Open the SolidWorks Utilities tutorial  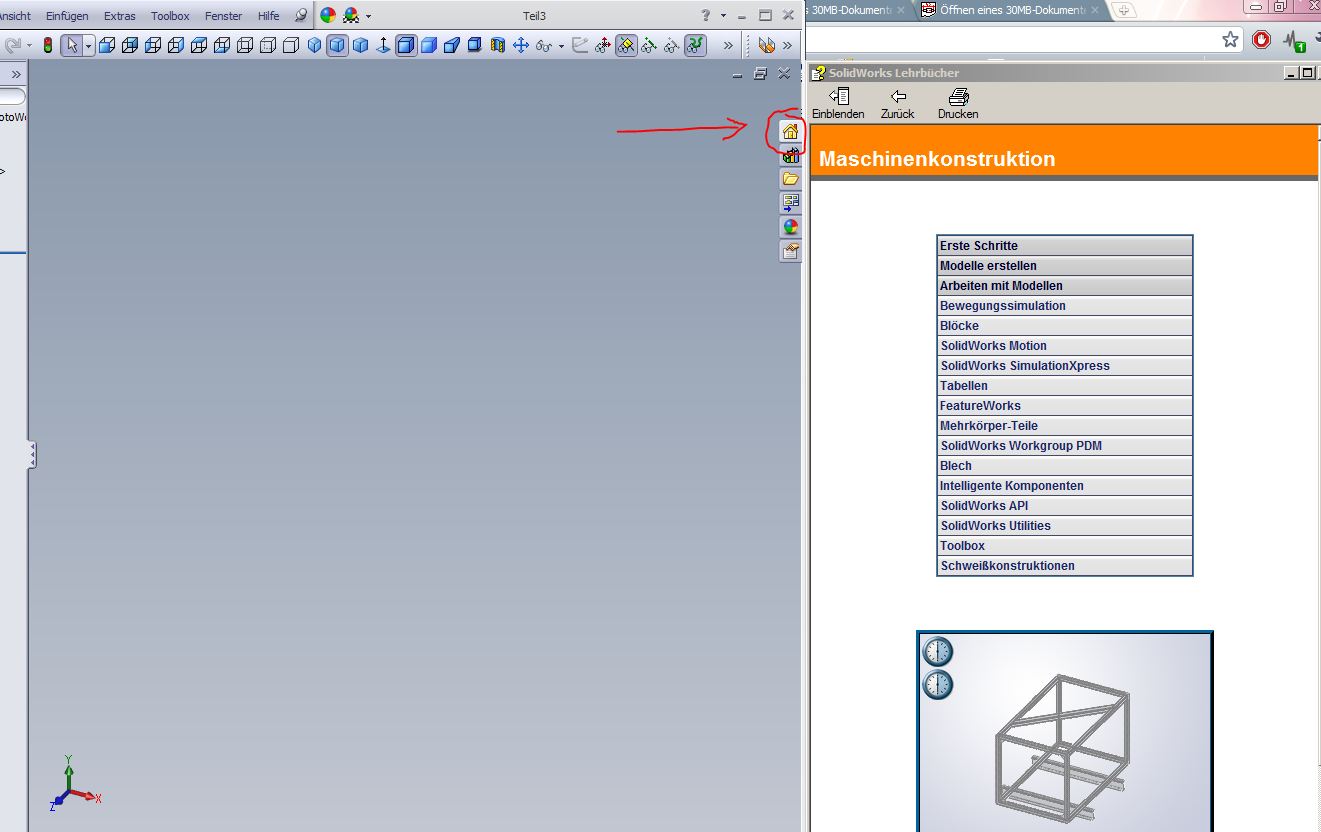coord(1065,526)
